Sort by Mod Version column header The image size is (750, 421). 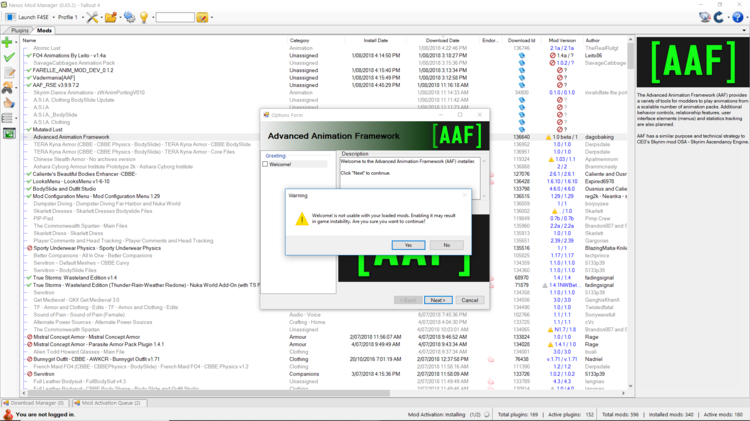(x=562, y=41)
